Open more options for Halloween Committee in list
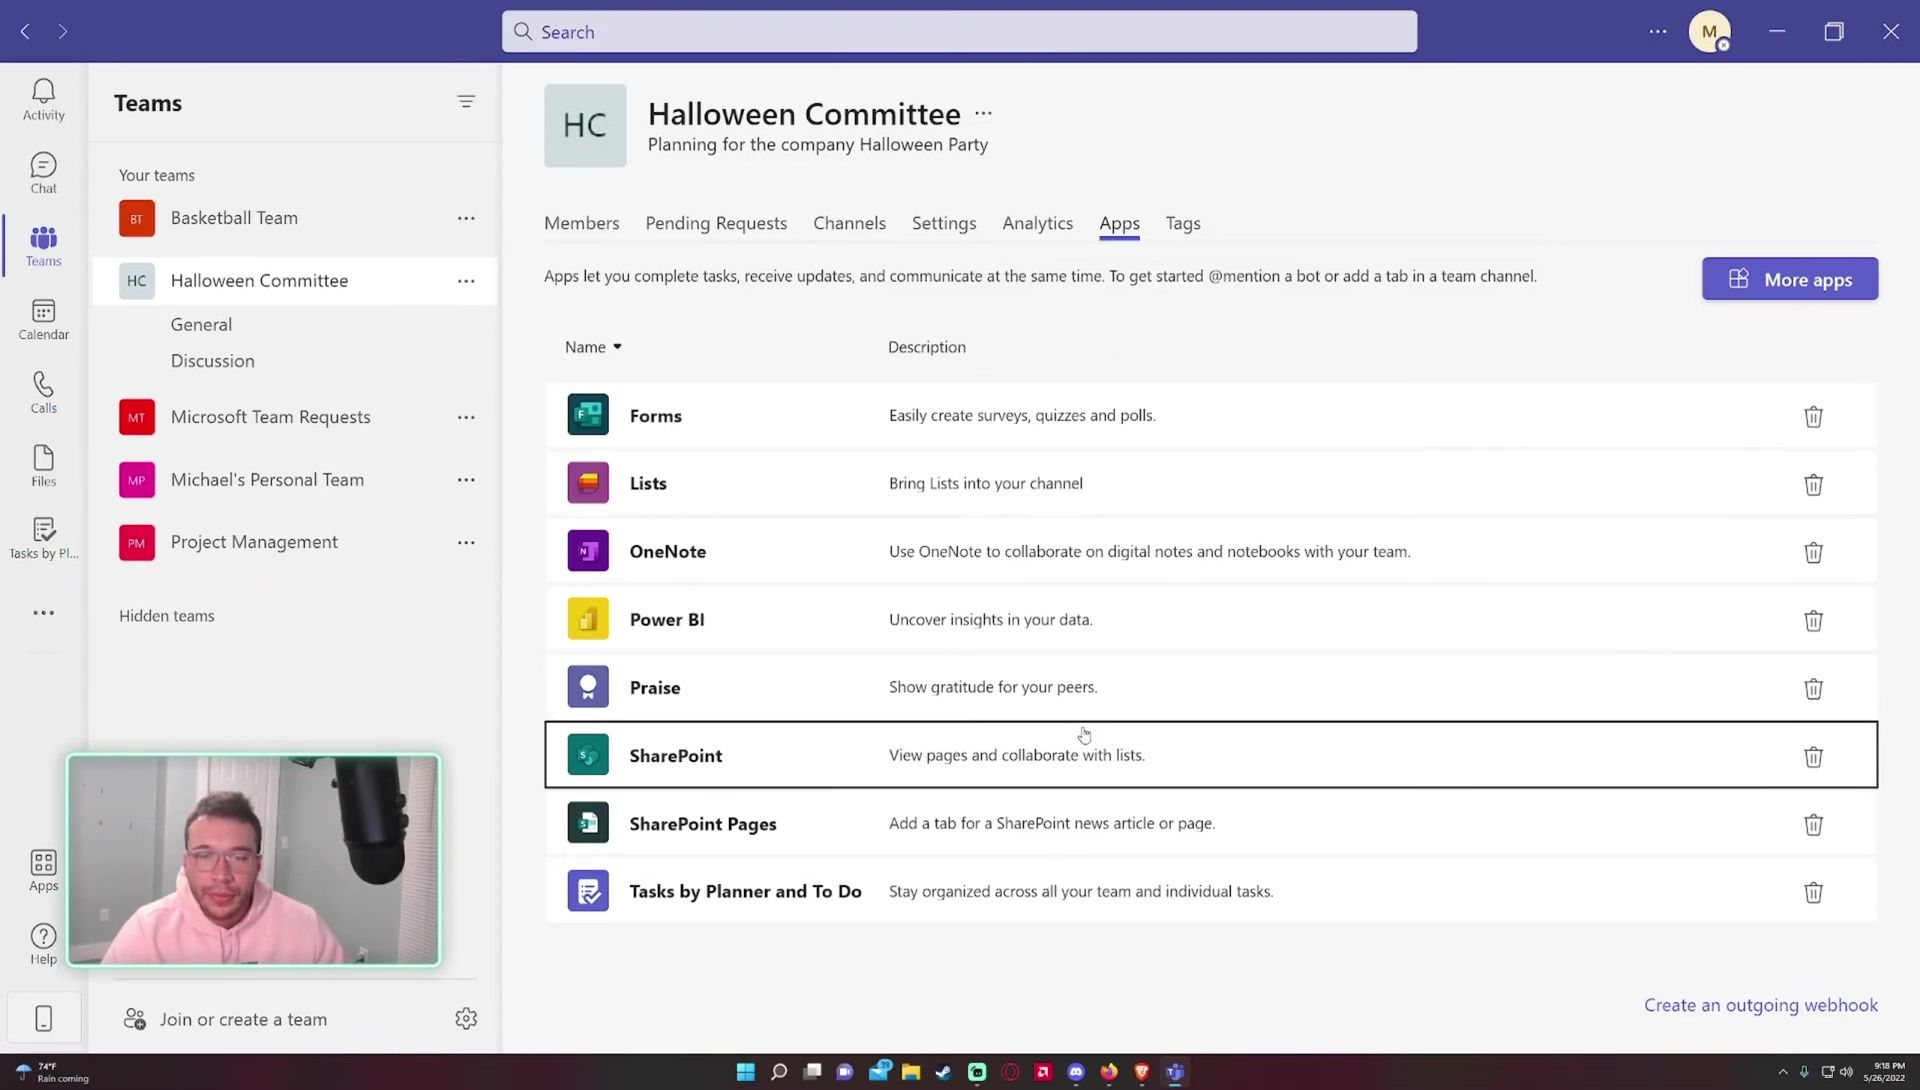 (466, 281)
